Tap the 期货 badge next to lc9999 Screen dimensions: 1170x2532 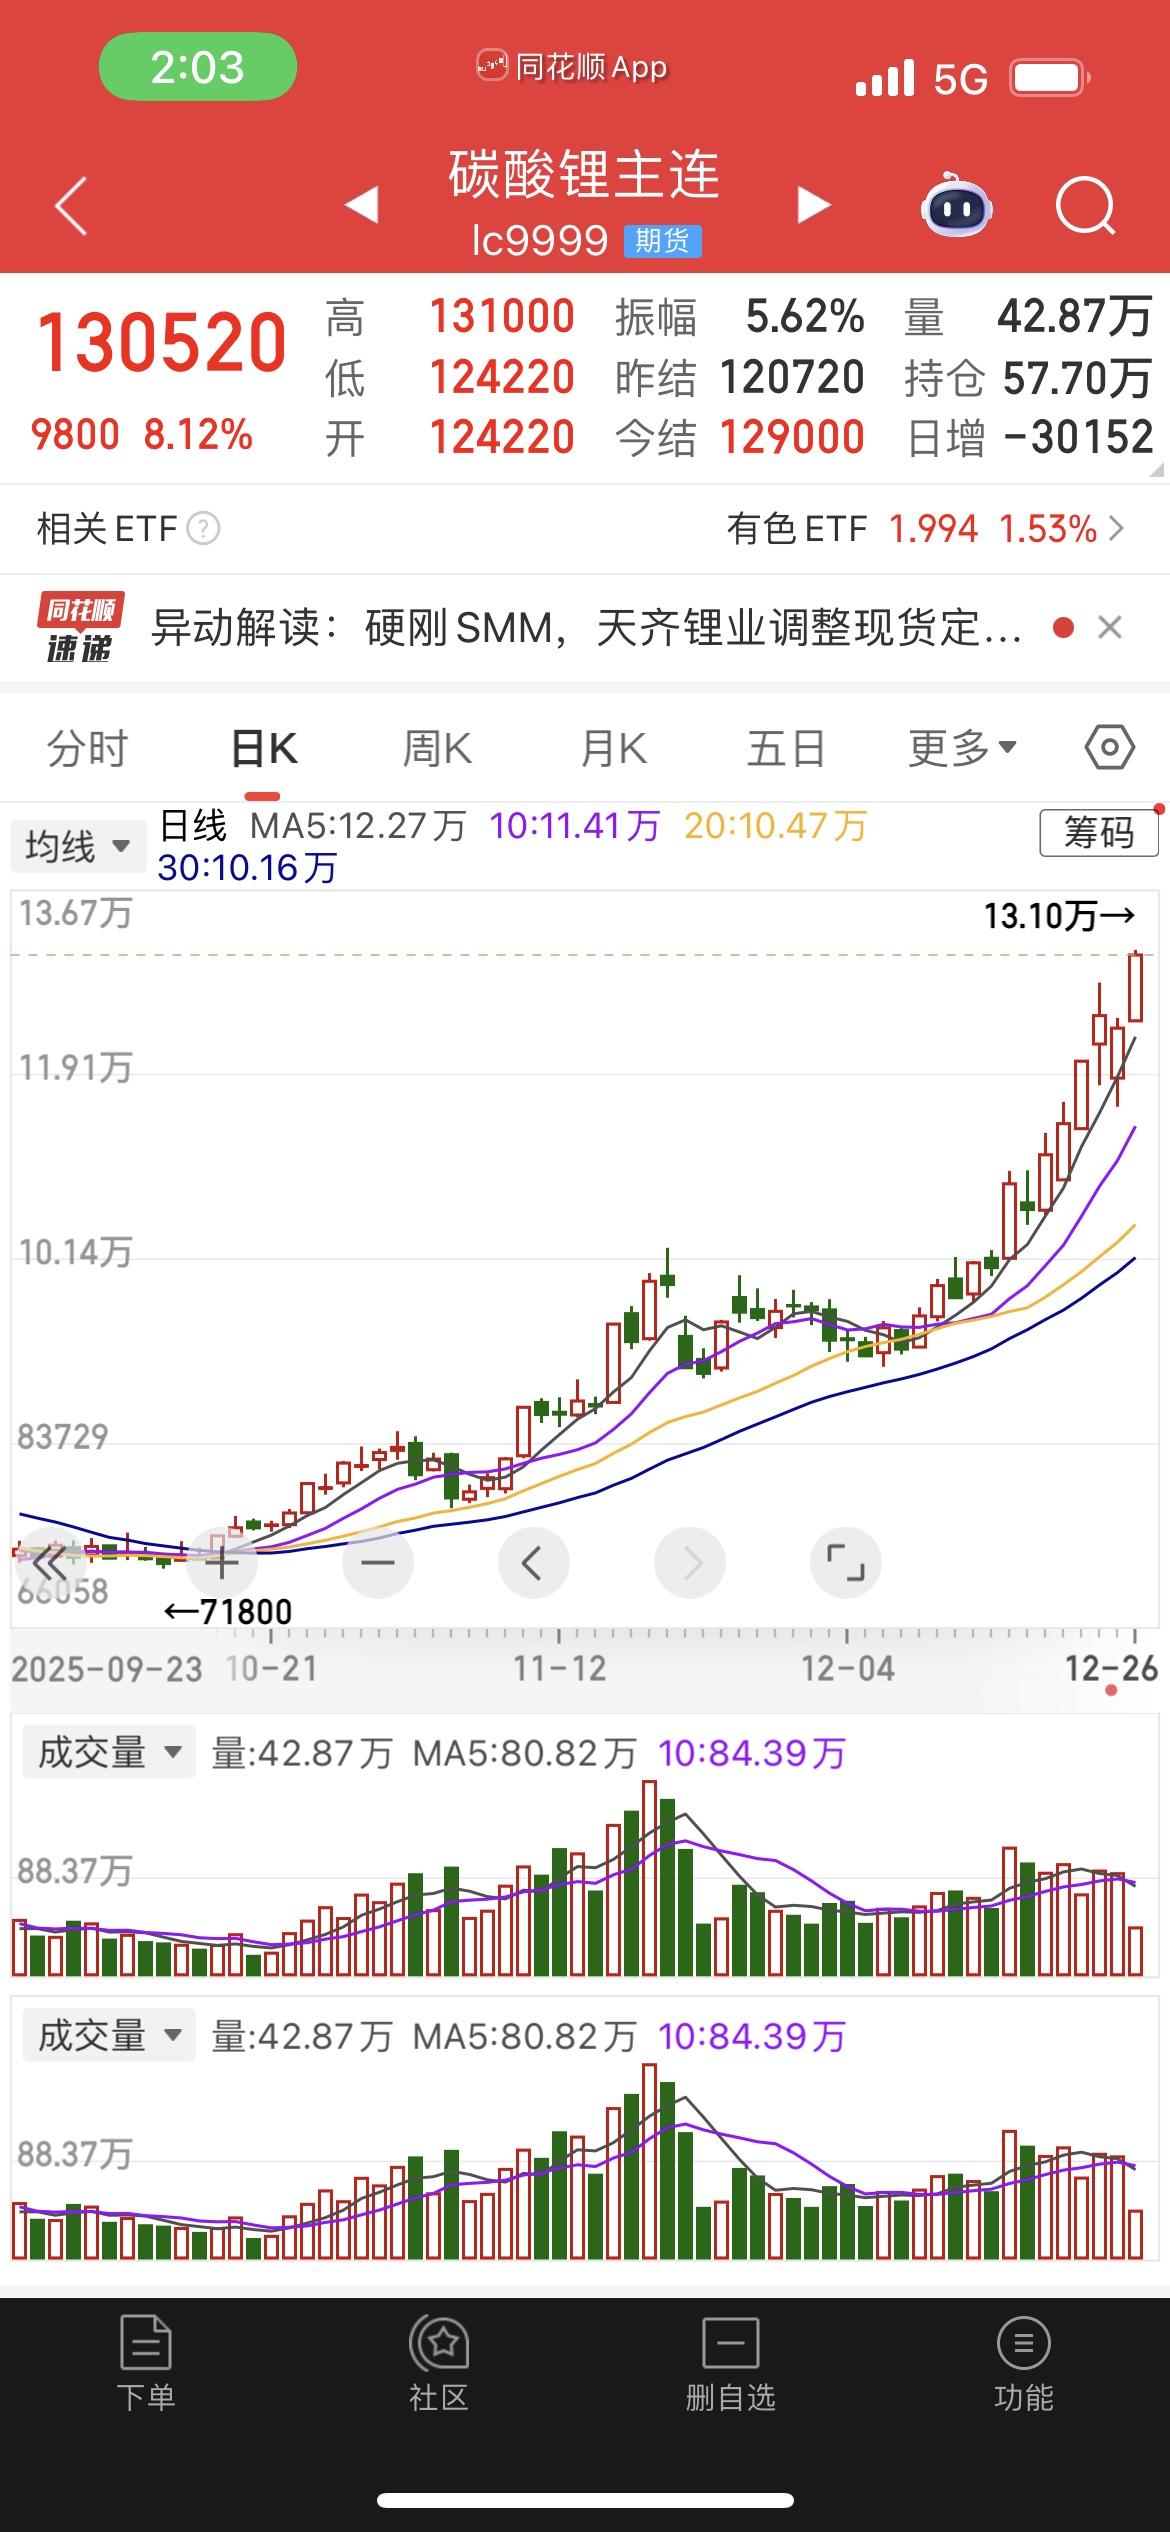tap(662, 241)
